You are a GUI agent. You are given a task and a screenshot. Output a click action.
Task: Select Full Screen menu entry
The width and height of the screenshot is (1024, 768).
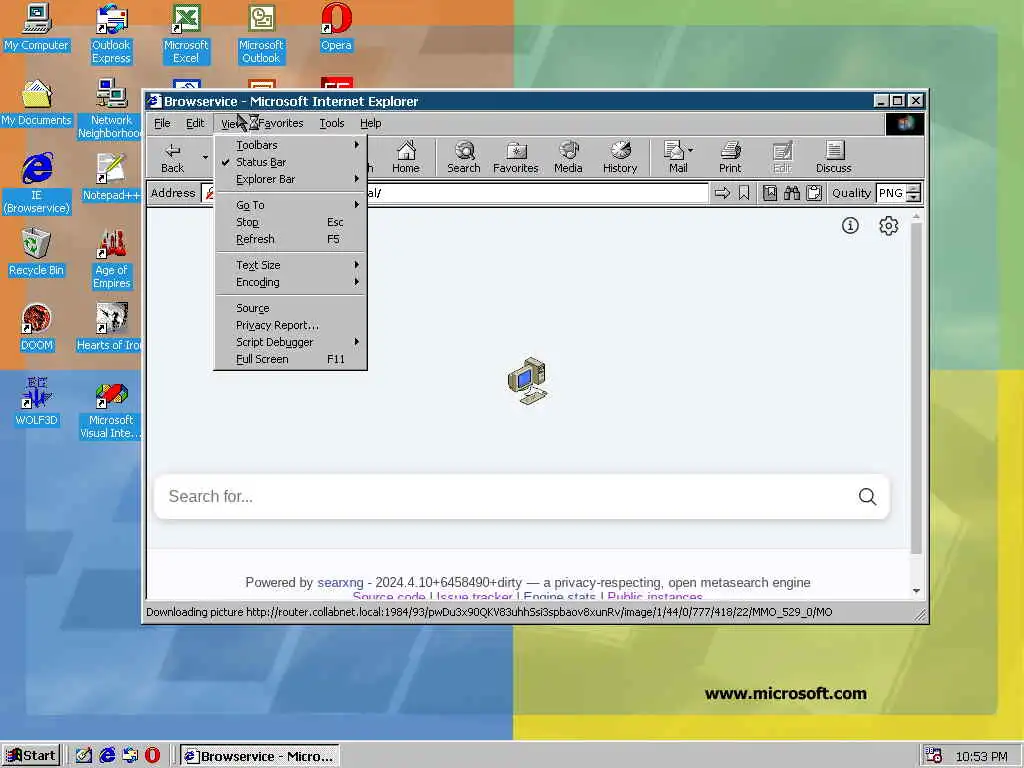[x=291, y=359]
